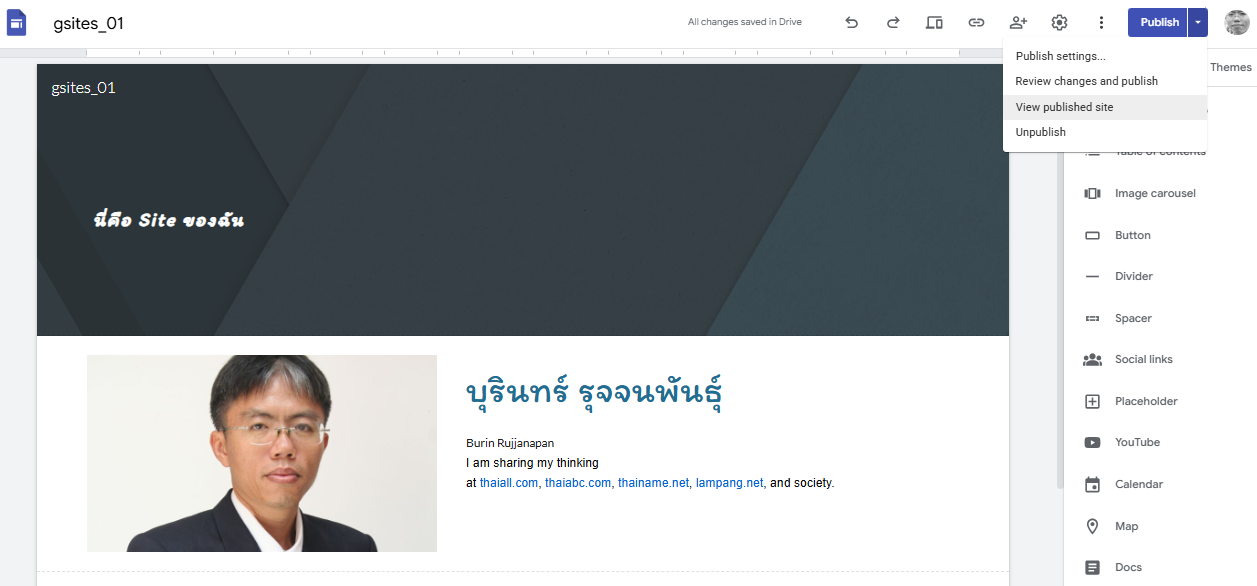Toggle the Publish dropdown arrow
Viewport: 1257px width, 586px height.
point(1198,22)
